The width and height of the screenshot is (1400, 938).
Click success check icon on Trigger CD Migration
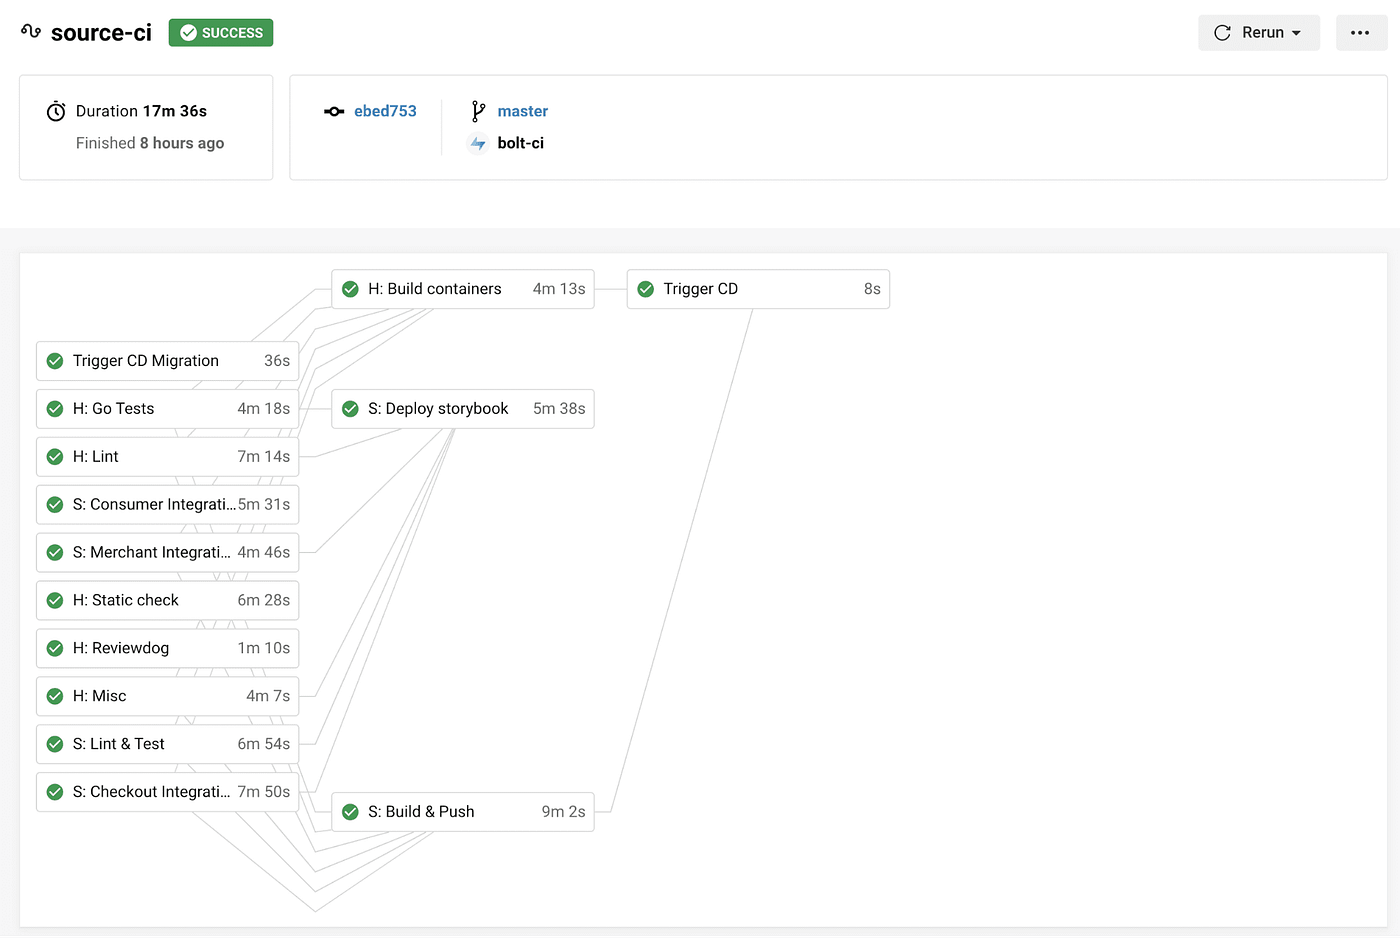coord(55,361)
